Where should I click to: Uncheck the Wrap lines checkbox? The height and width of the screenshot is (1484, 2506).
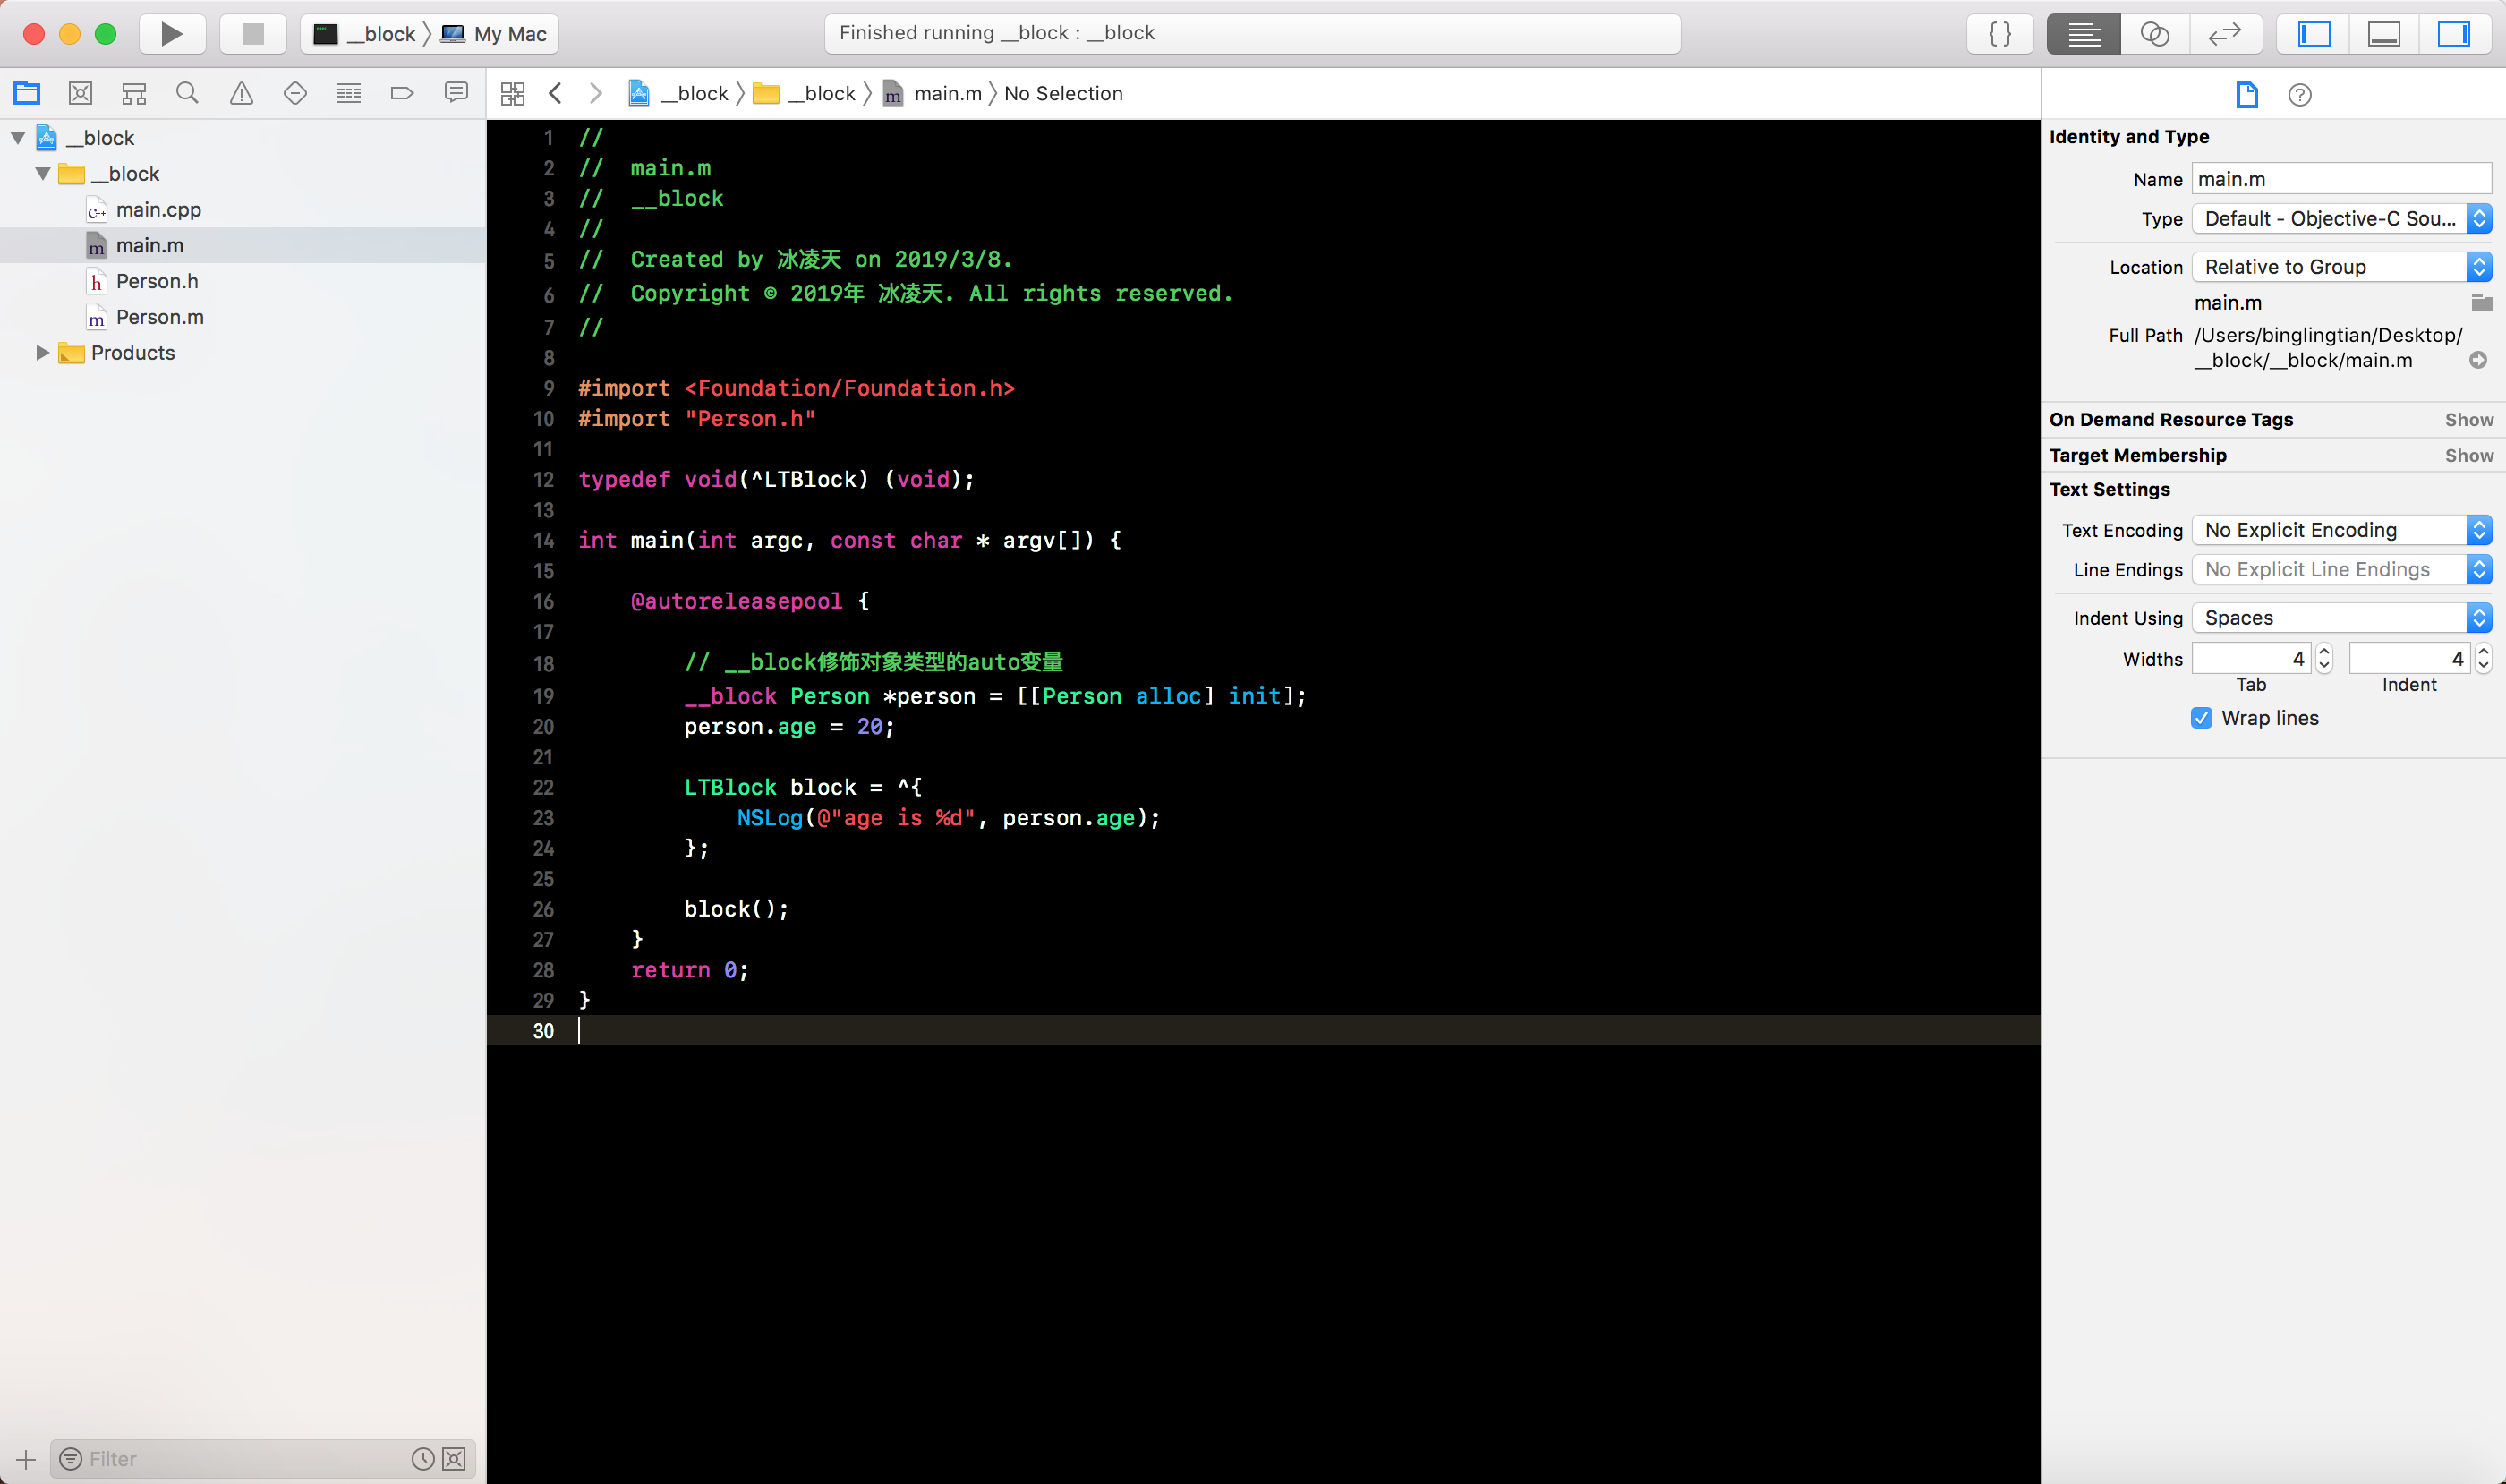(2202, 718)
